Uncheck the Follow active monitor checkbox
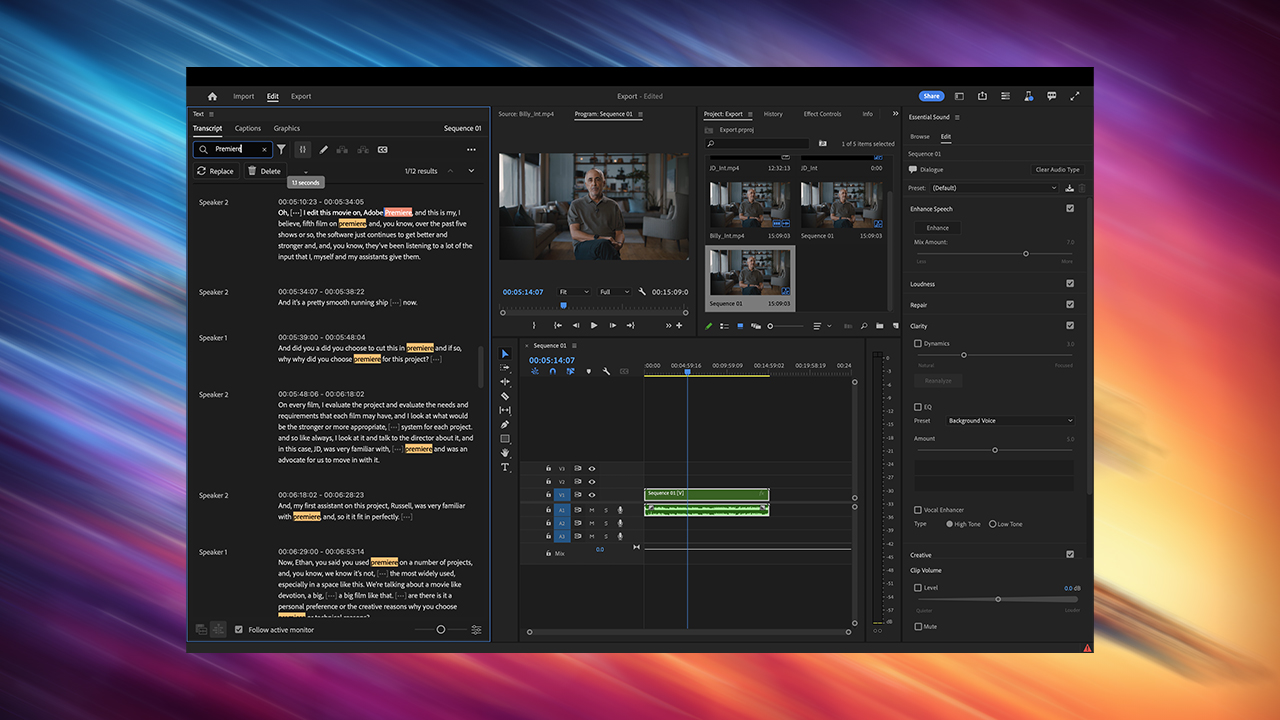1280x720 pixels. (x=237, y=629)
